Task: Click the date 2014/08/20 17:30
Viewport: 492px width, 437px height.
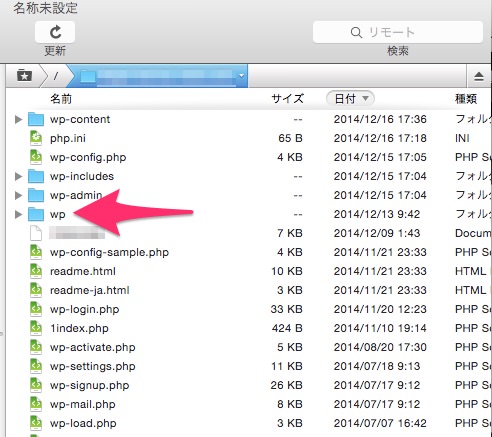Action: pos(380,347)
